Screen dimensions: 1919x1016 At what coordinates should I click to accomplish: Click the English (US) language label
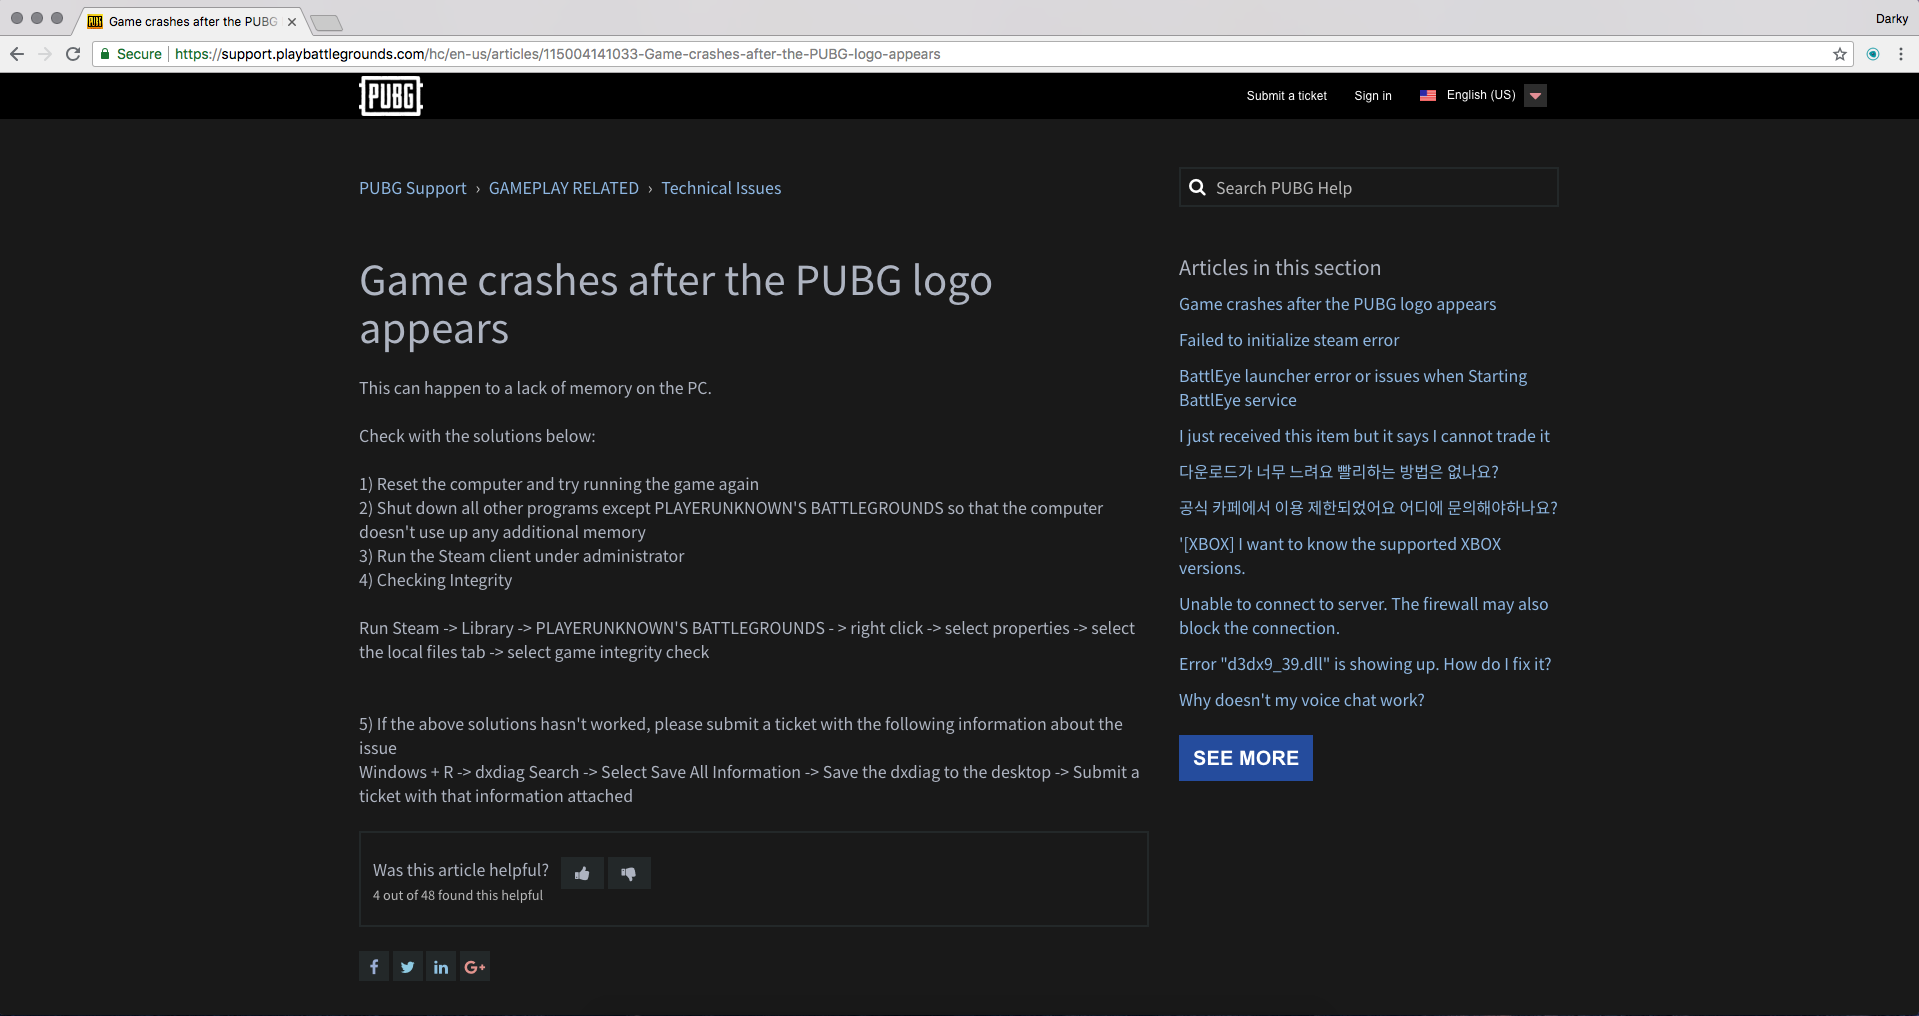[x=1481, y=95]
